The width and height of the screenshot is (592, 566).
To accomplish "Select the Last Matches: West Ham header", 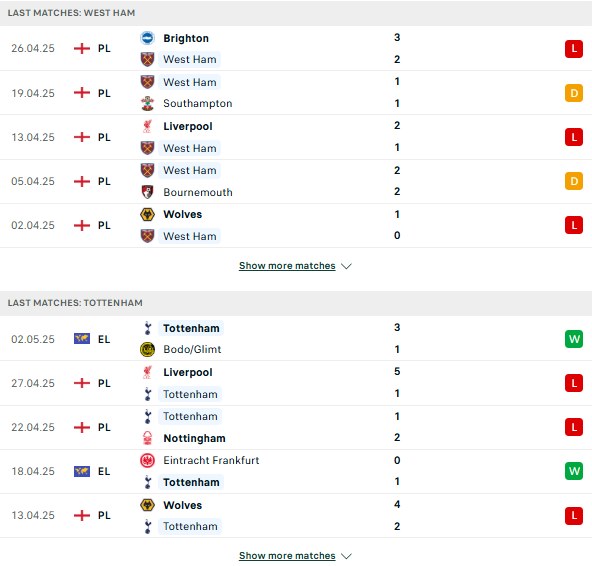I will coord(296,13).
